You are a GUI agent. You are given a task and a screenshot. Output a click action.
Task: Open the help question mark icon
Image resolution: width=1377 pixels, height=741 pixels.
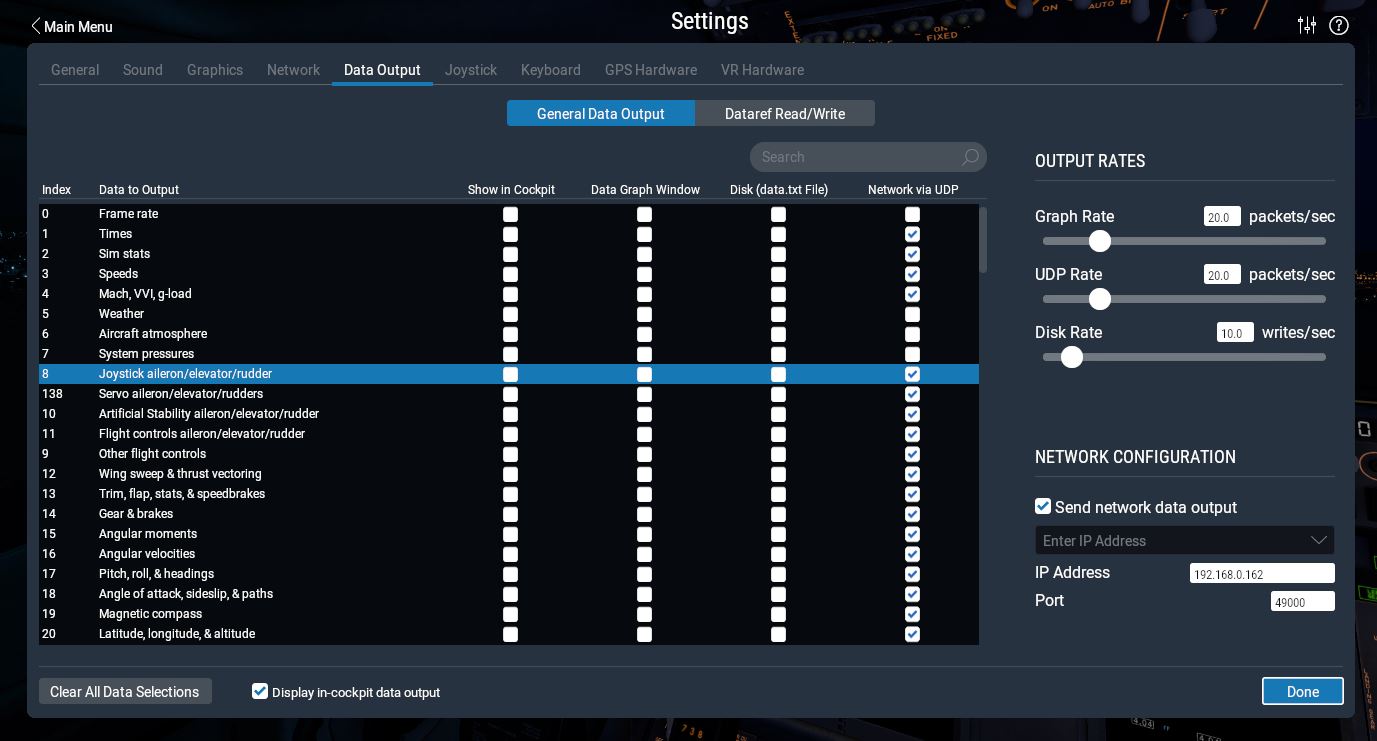pos(1339,25)
